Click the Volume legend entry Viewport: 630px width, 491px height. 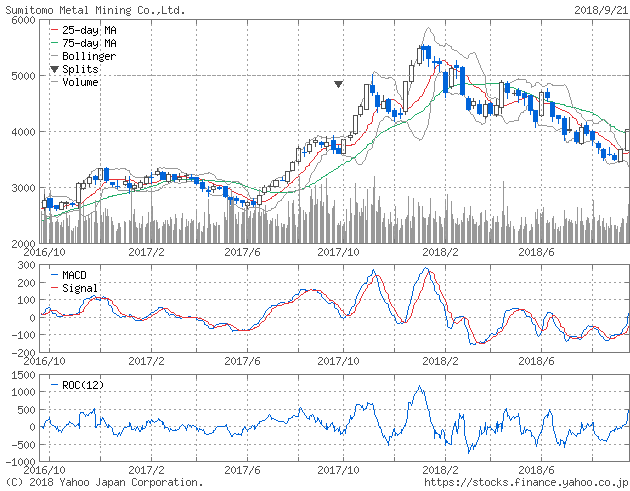point(80,82)
